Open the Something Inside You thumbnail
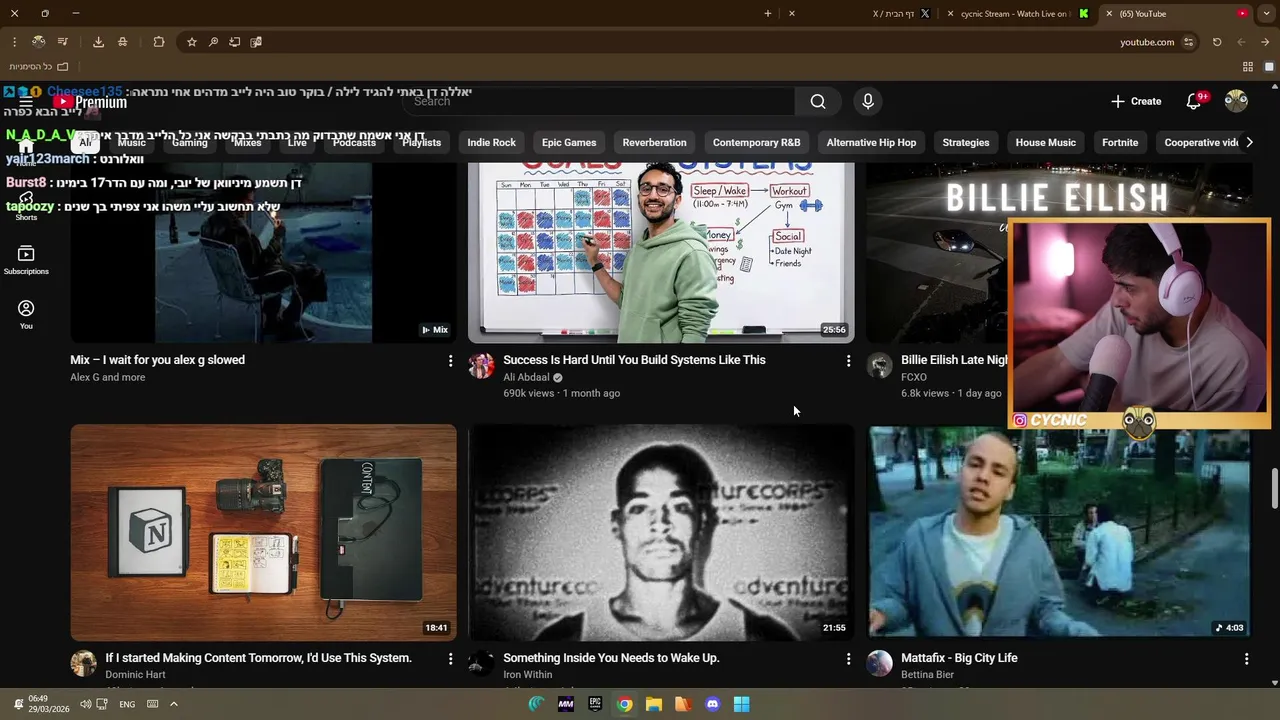The image size is (1280, 720). 661,532
